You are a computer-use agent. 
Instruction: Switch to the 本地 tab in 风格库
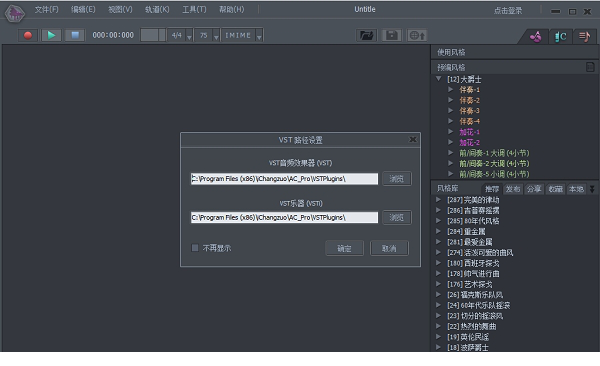pyautogui.click(x=576, y=189)
